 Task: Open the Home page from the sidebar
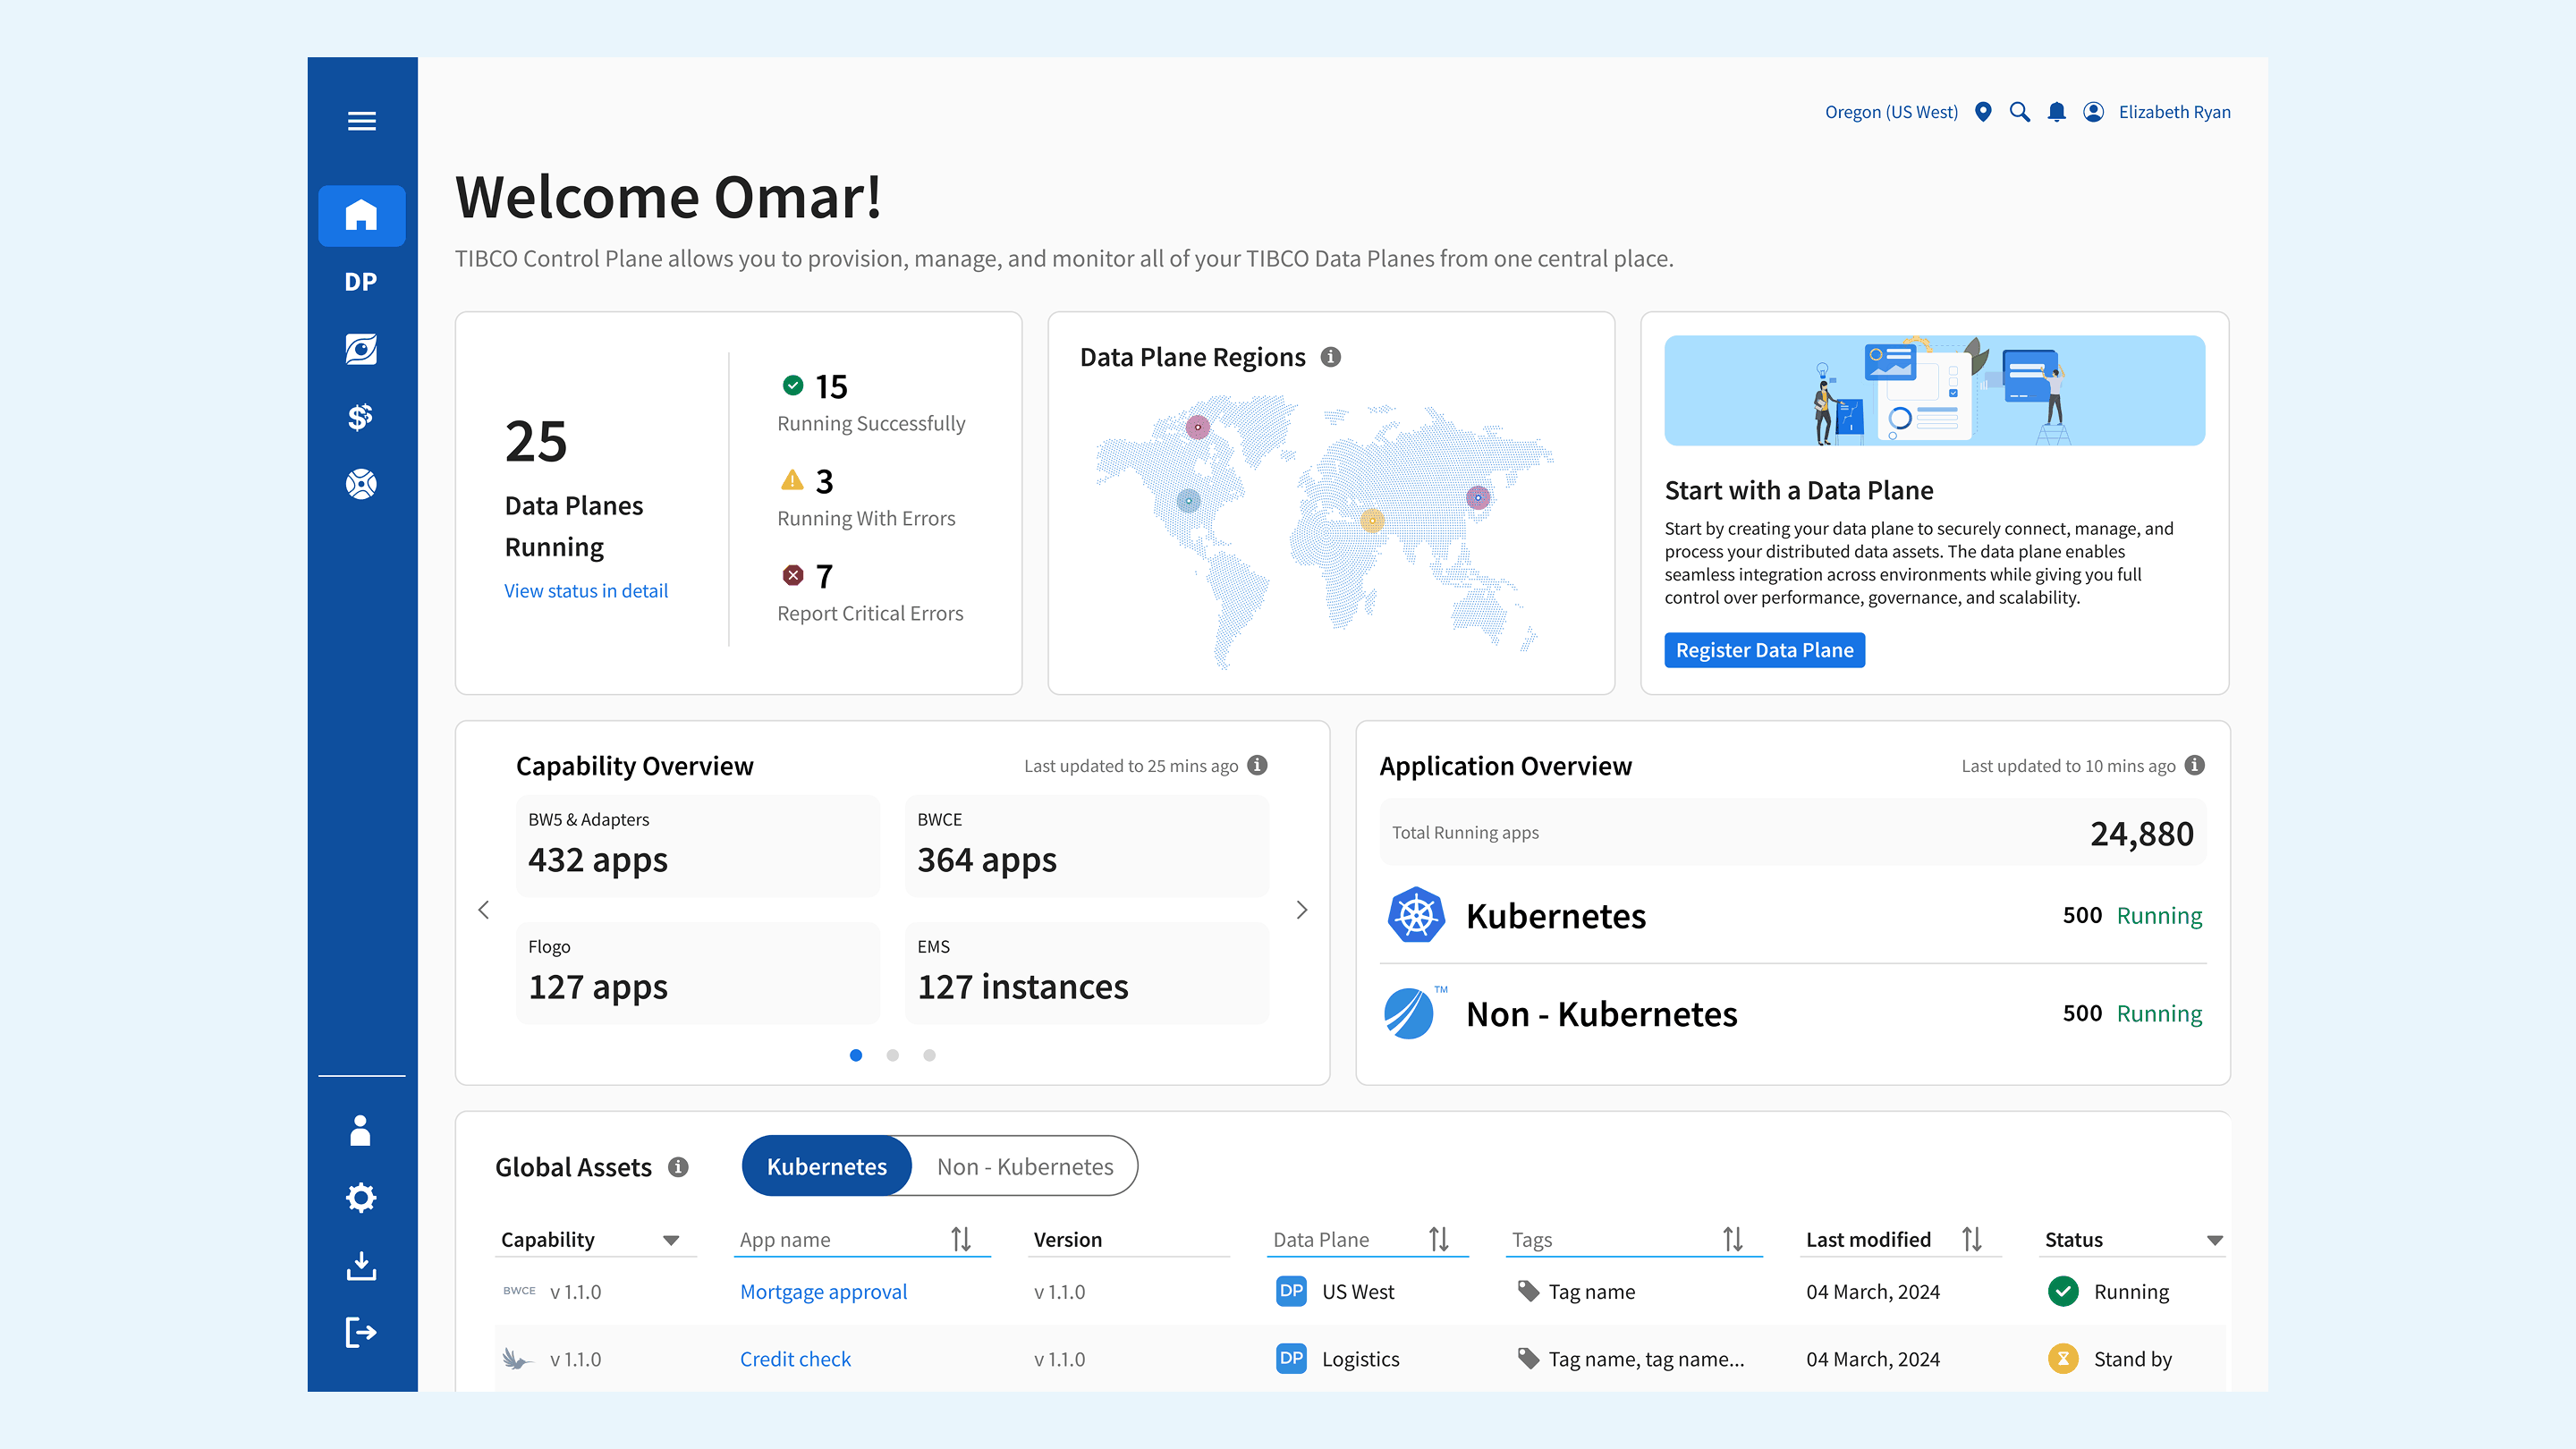pyautogui.click(x=361, y=216)
